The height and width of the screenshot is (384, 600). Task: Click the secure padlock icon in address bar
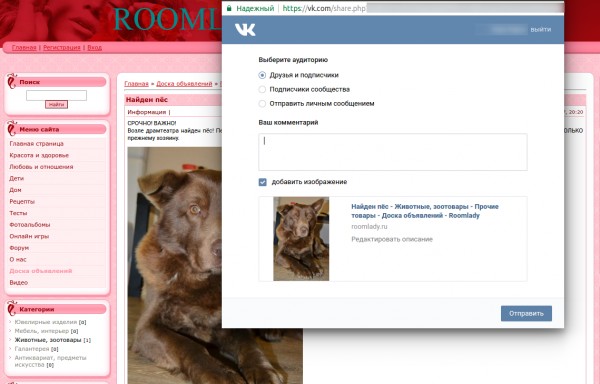click(229, 8)
